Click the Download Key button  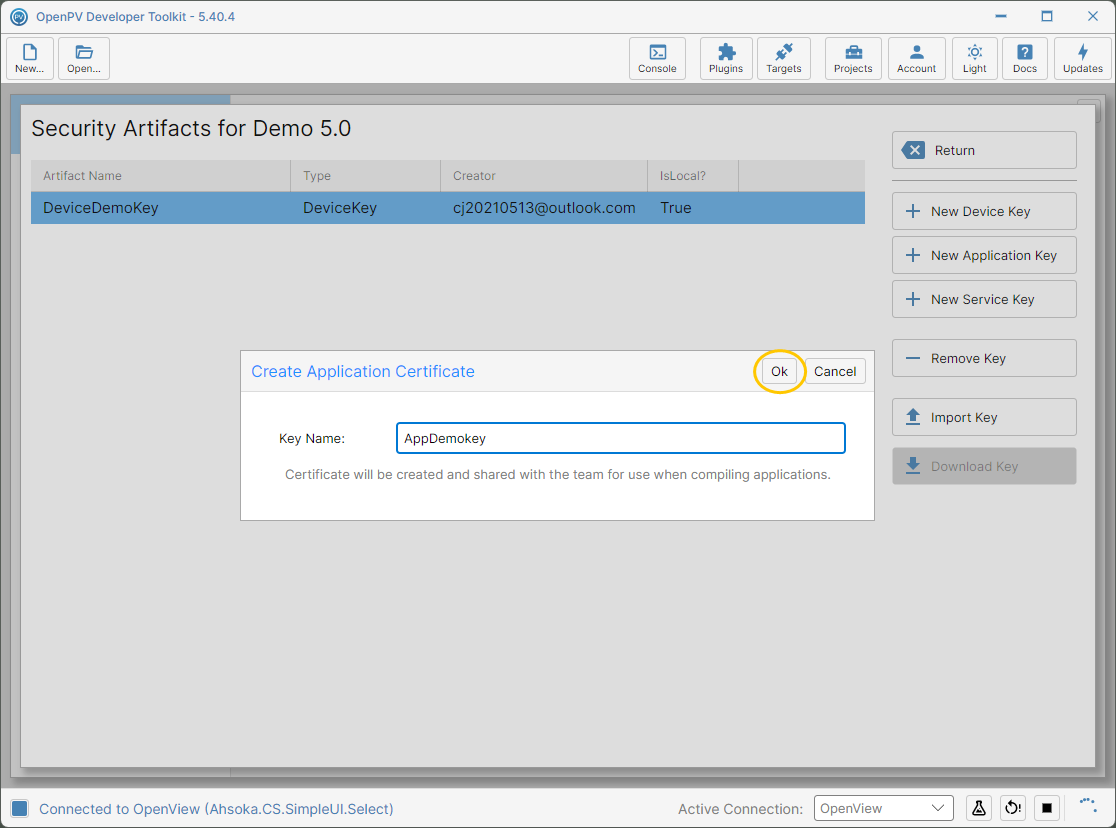tap(984, 466)
